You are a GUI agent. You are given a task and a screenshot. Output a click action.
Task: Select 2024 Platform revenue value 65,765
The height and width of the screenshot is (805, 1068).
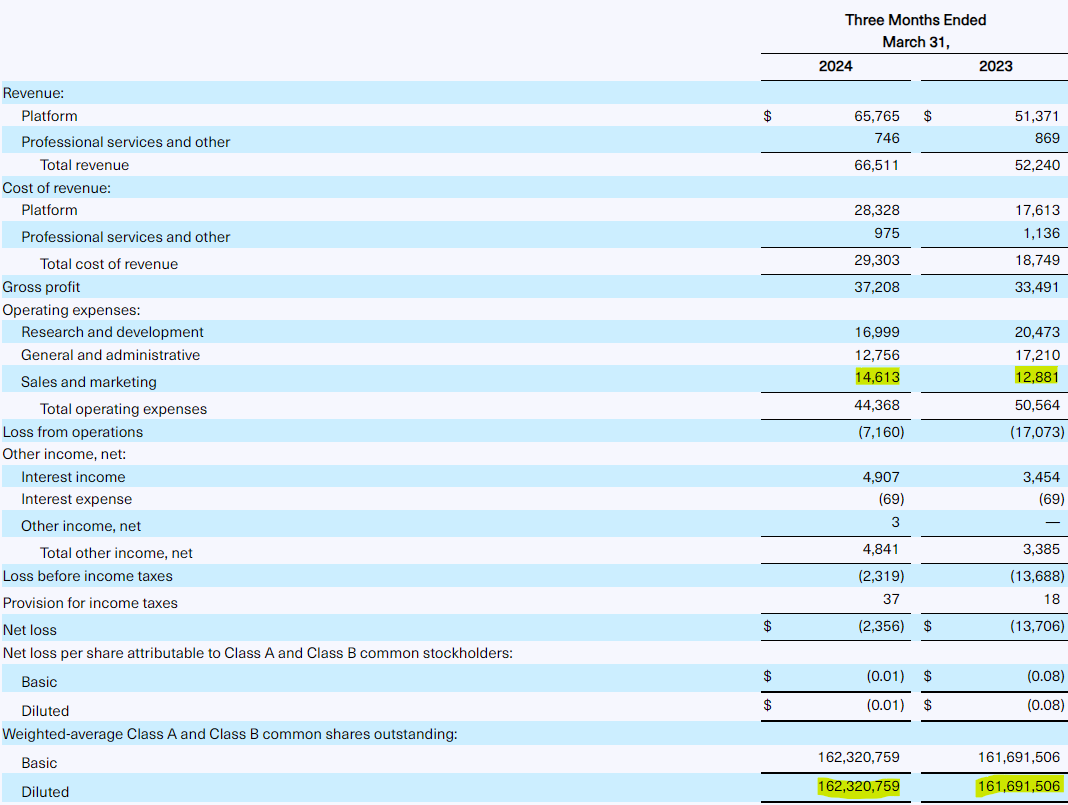click(877, 116)
